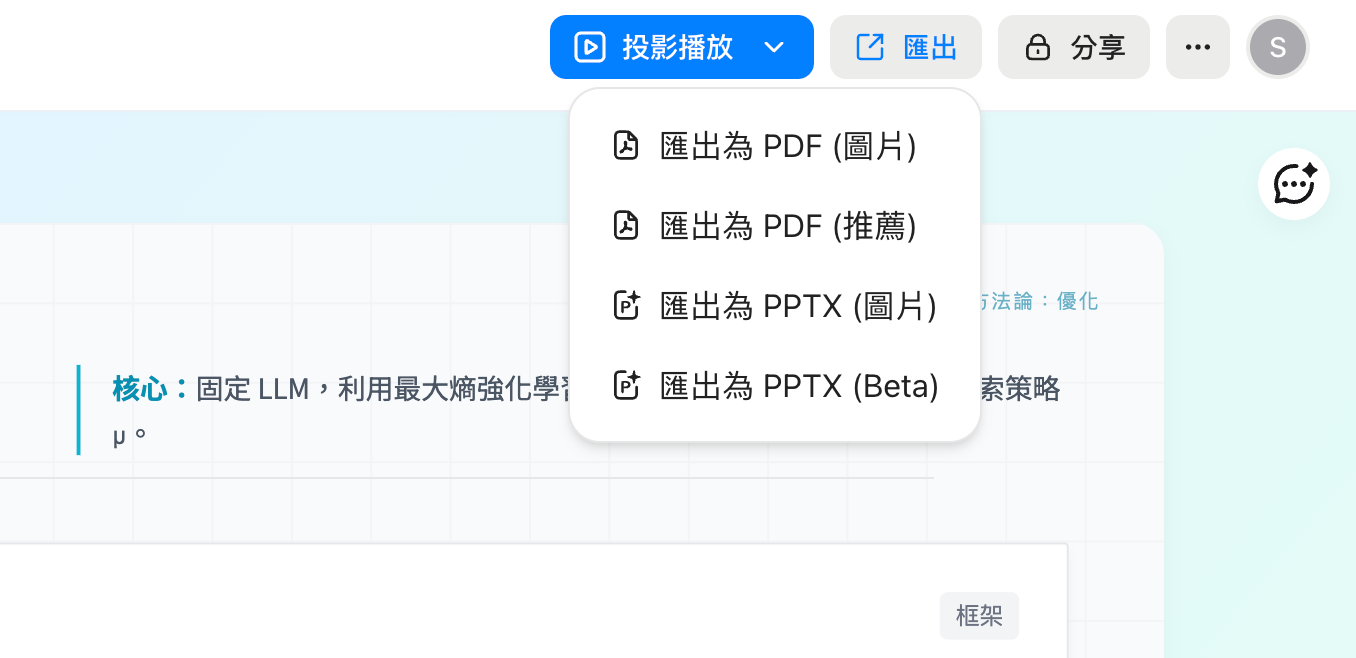Click the PDF icon beside 匯出為 PDF (圖片)
The width and height of the screenshot is (1356, 658).
click(626, 145)
